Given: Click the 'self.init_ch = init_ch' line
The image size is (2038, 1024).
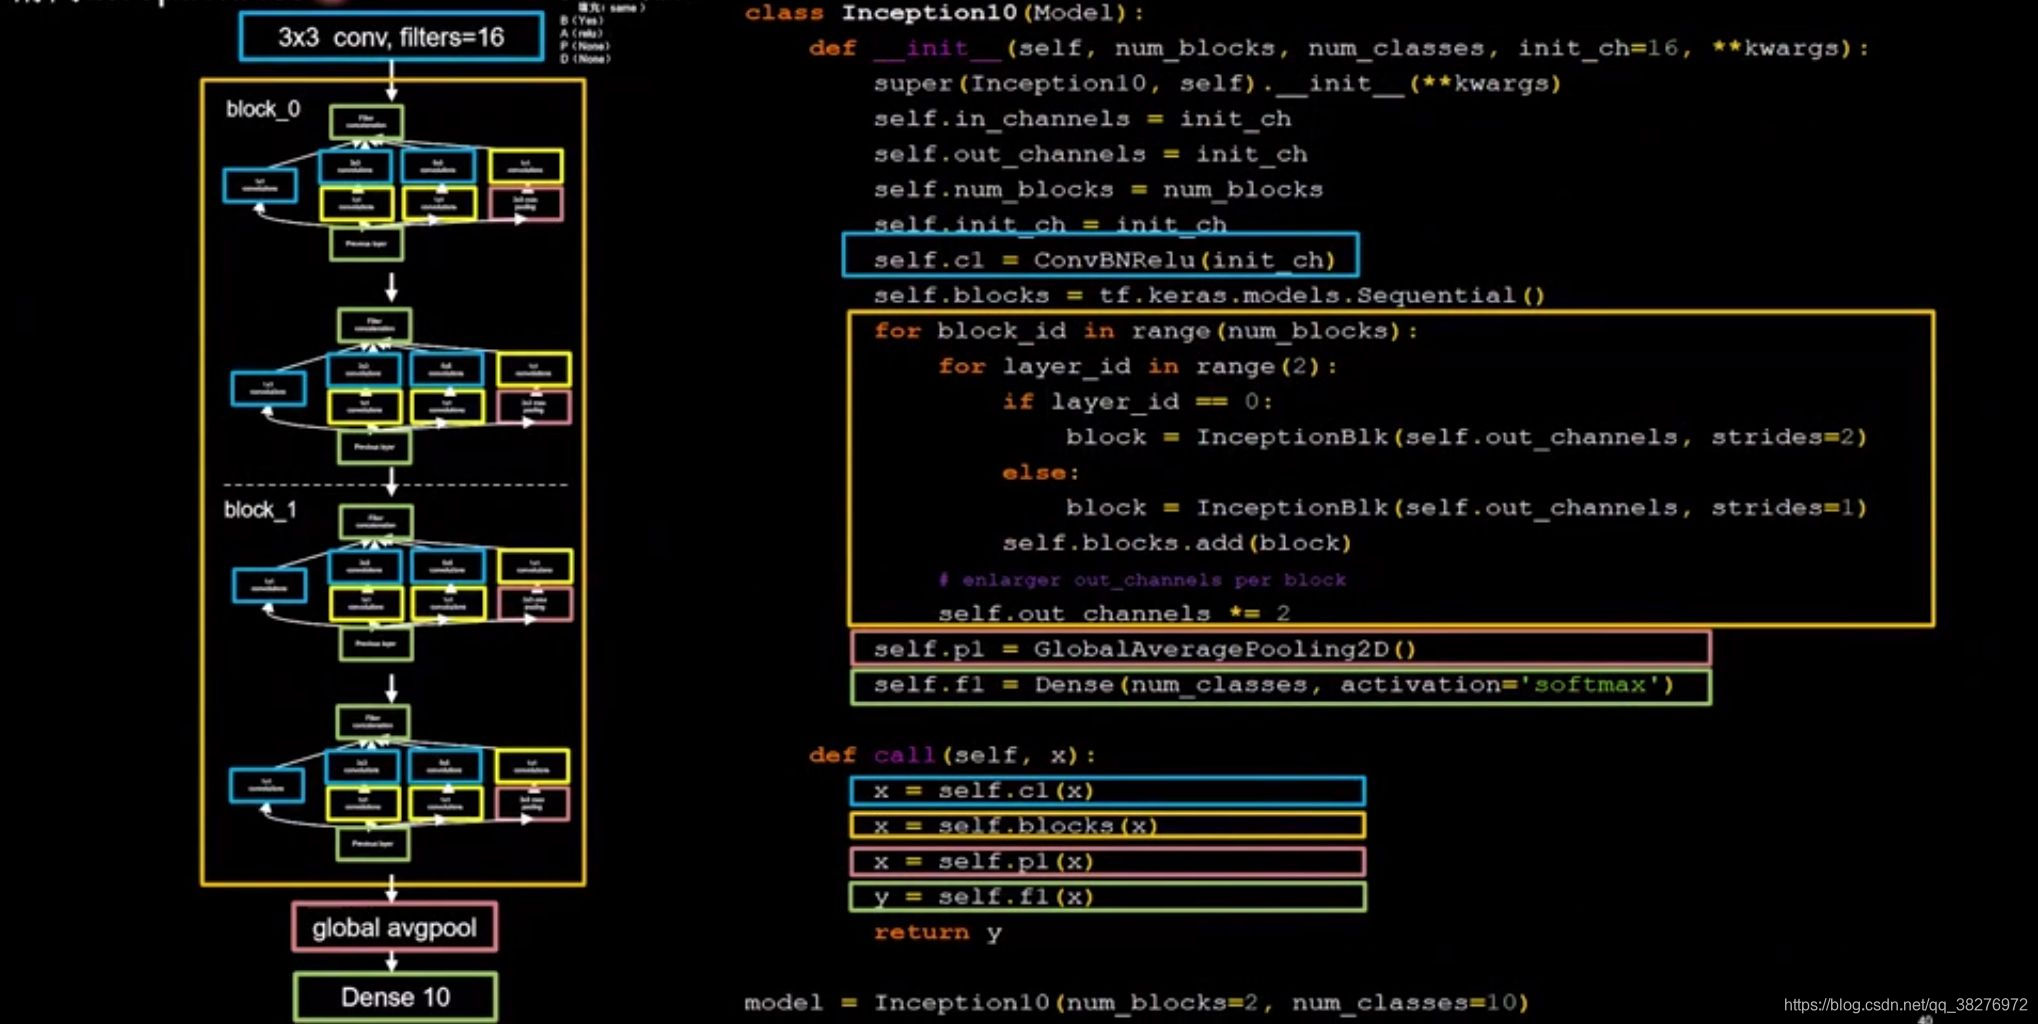Looking at the screenshot, I should tap(1050, 224).
